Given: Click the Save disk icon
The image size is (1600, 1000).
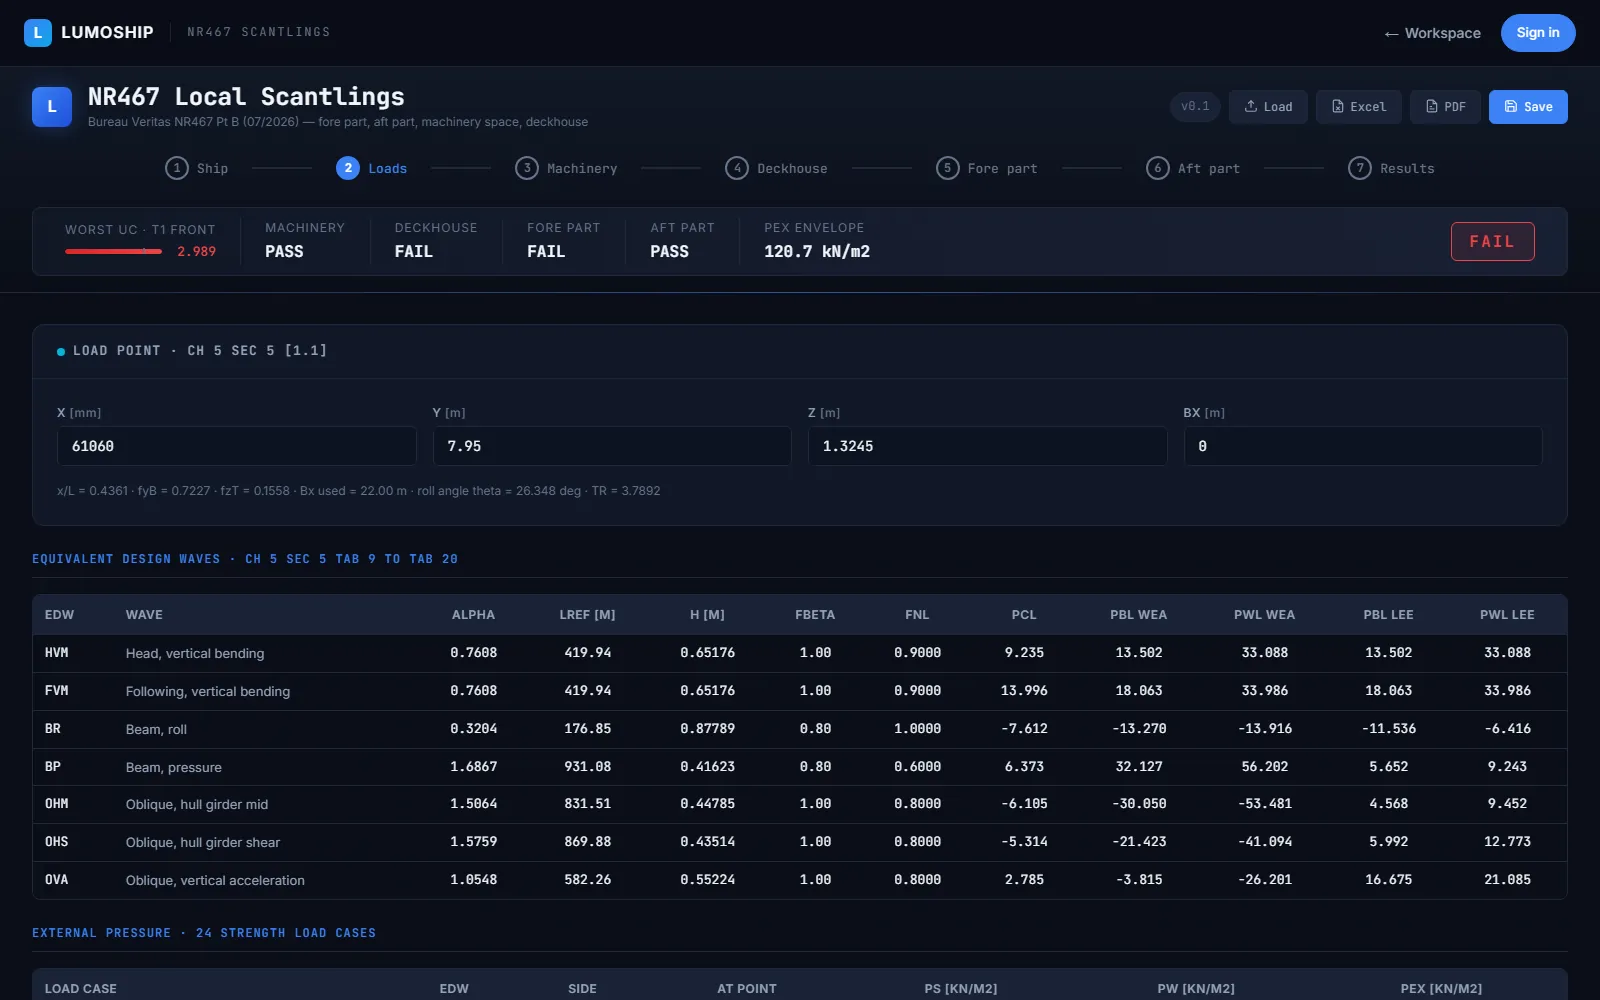Looking at the screenshot, I should pos(1511,106).
